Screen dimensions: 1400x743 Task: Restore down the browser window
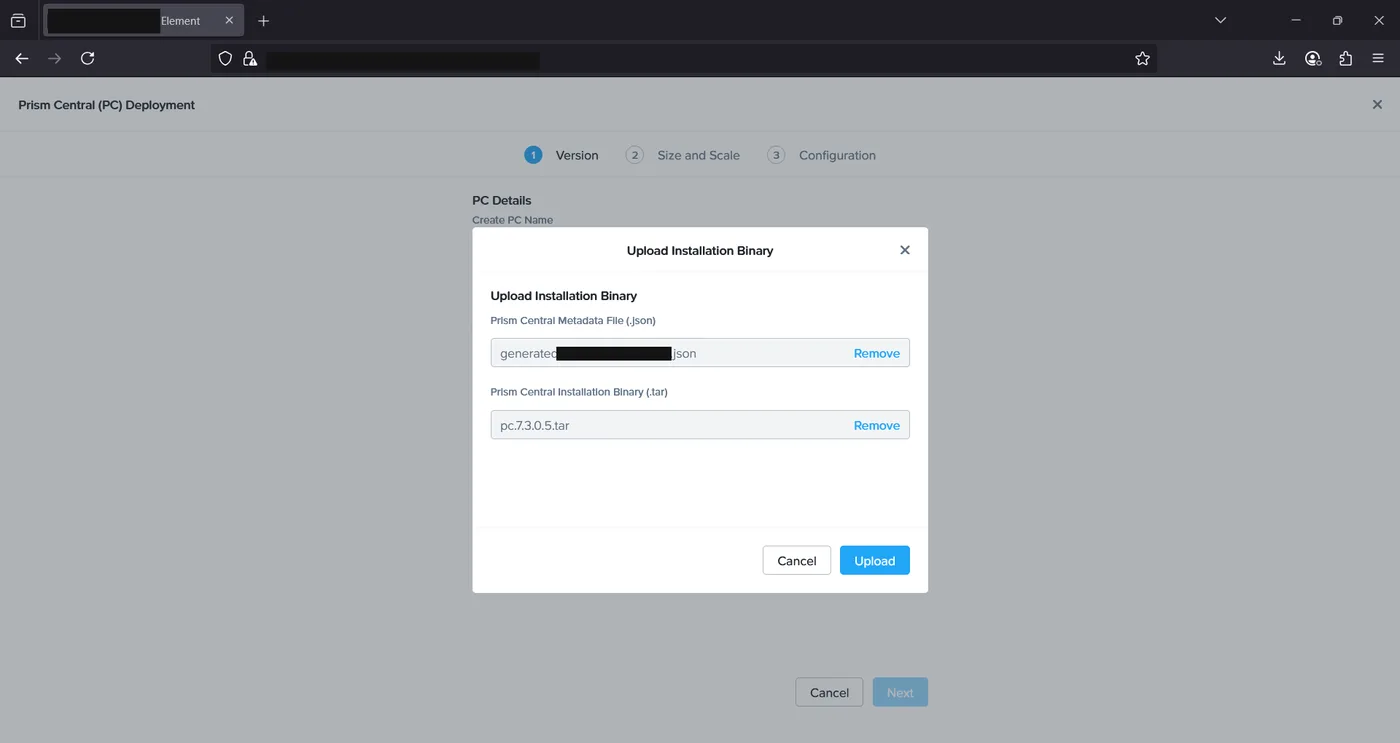1337,20
